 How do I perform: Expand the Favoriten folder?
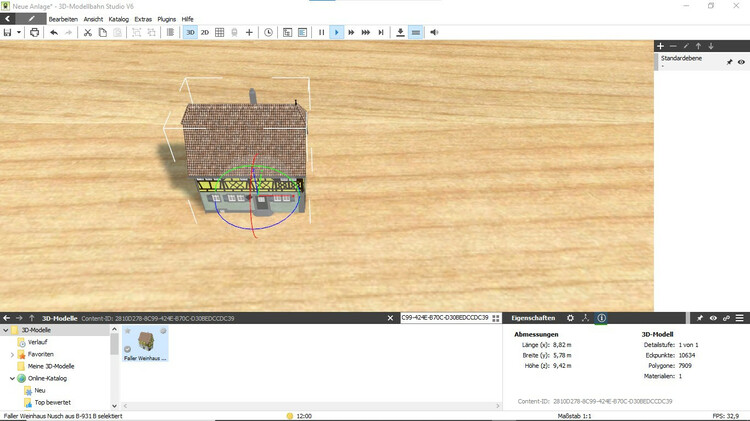[12, 354]
